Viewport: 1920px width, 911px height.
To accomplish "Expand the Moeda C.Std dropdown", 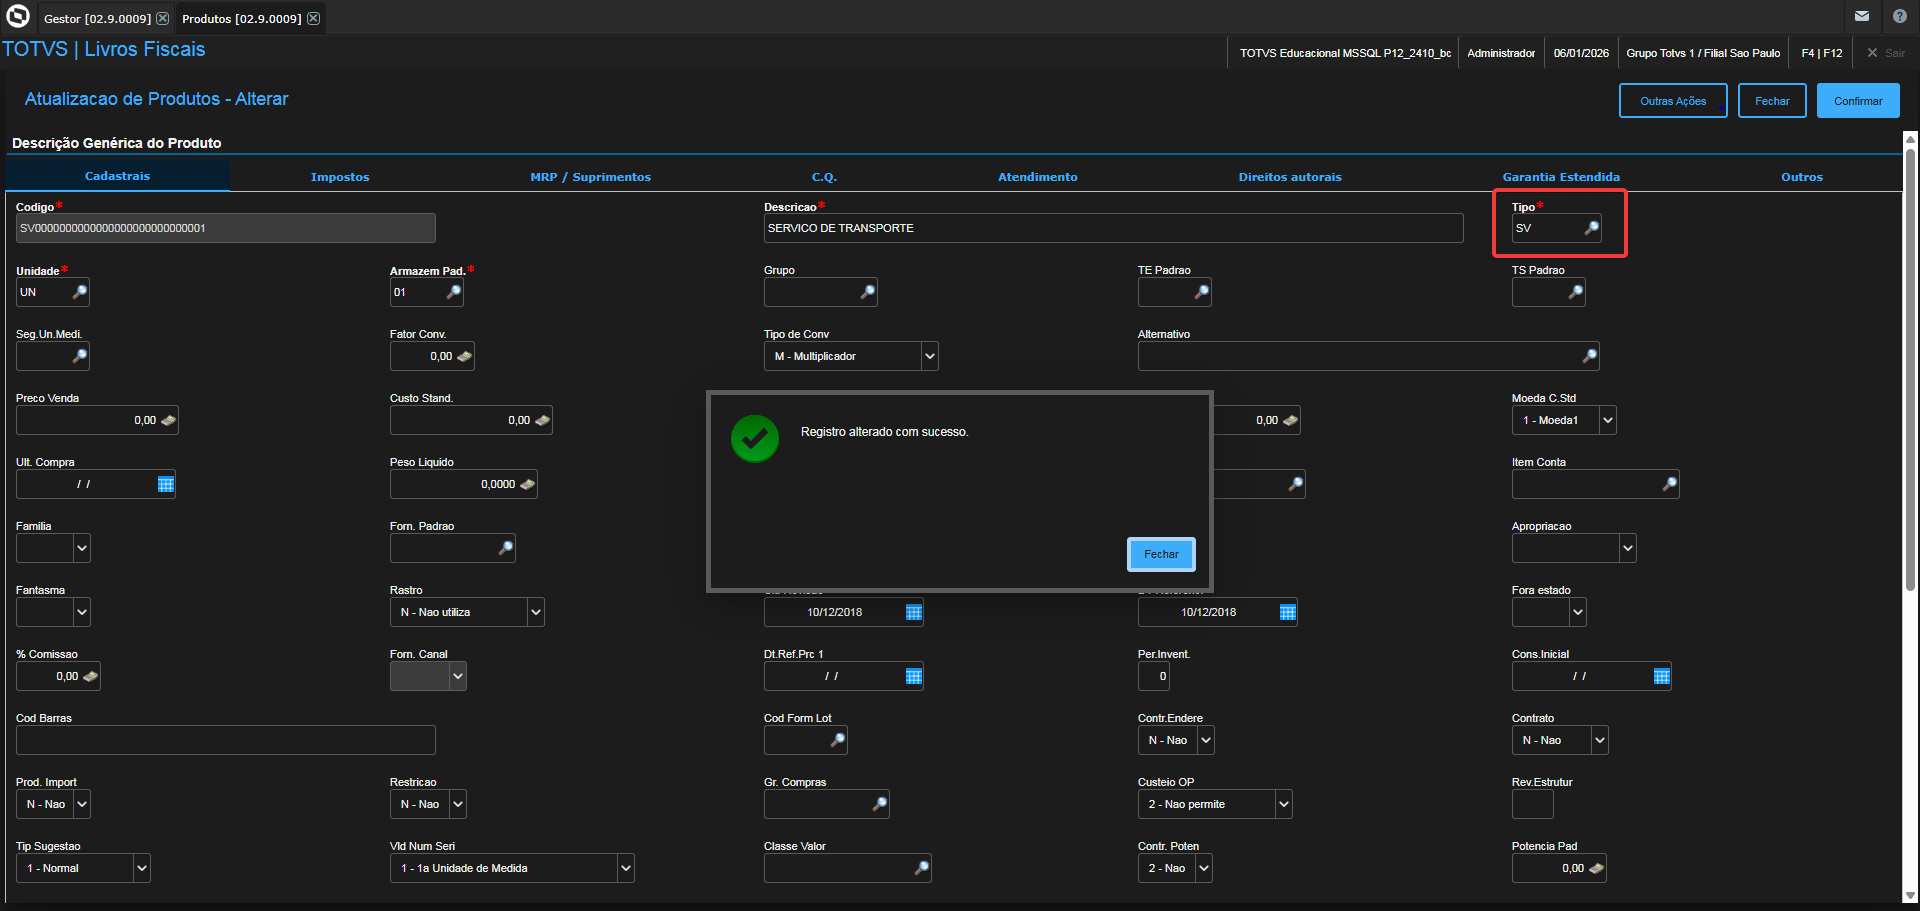I will pyautogui.click(x=1608, y=420).
